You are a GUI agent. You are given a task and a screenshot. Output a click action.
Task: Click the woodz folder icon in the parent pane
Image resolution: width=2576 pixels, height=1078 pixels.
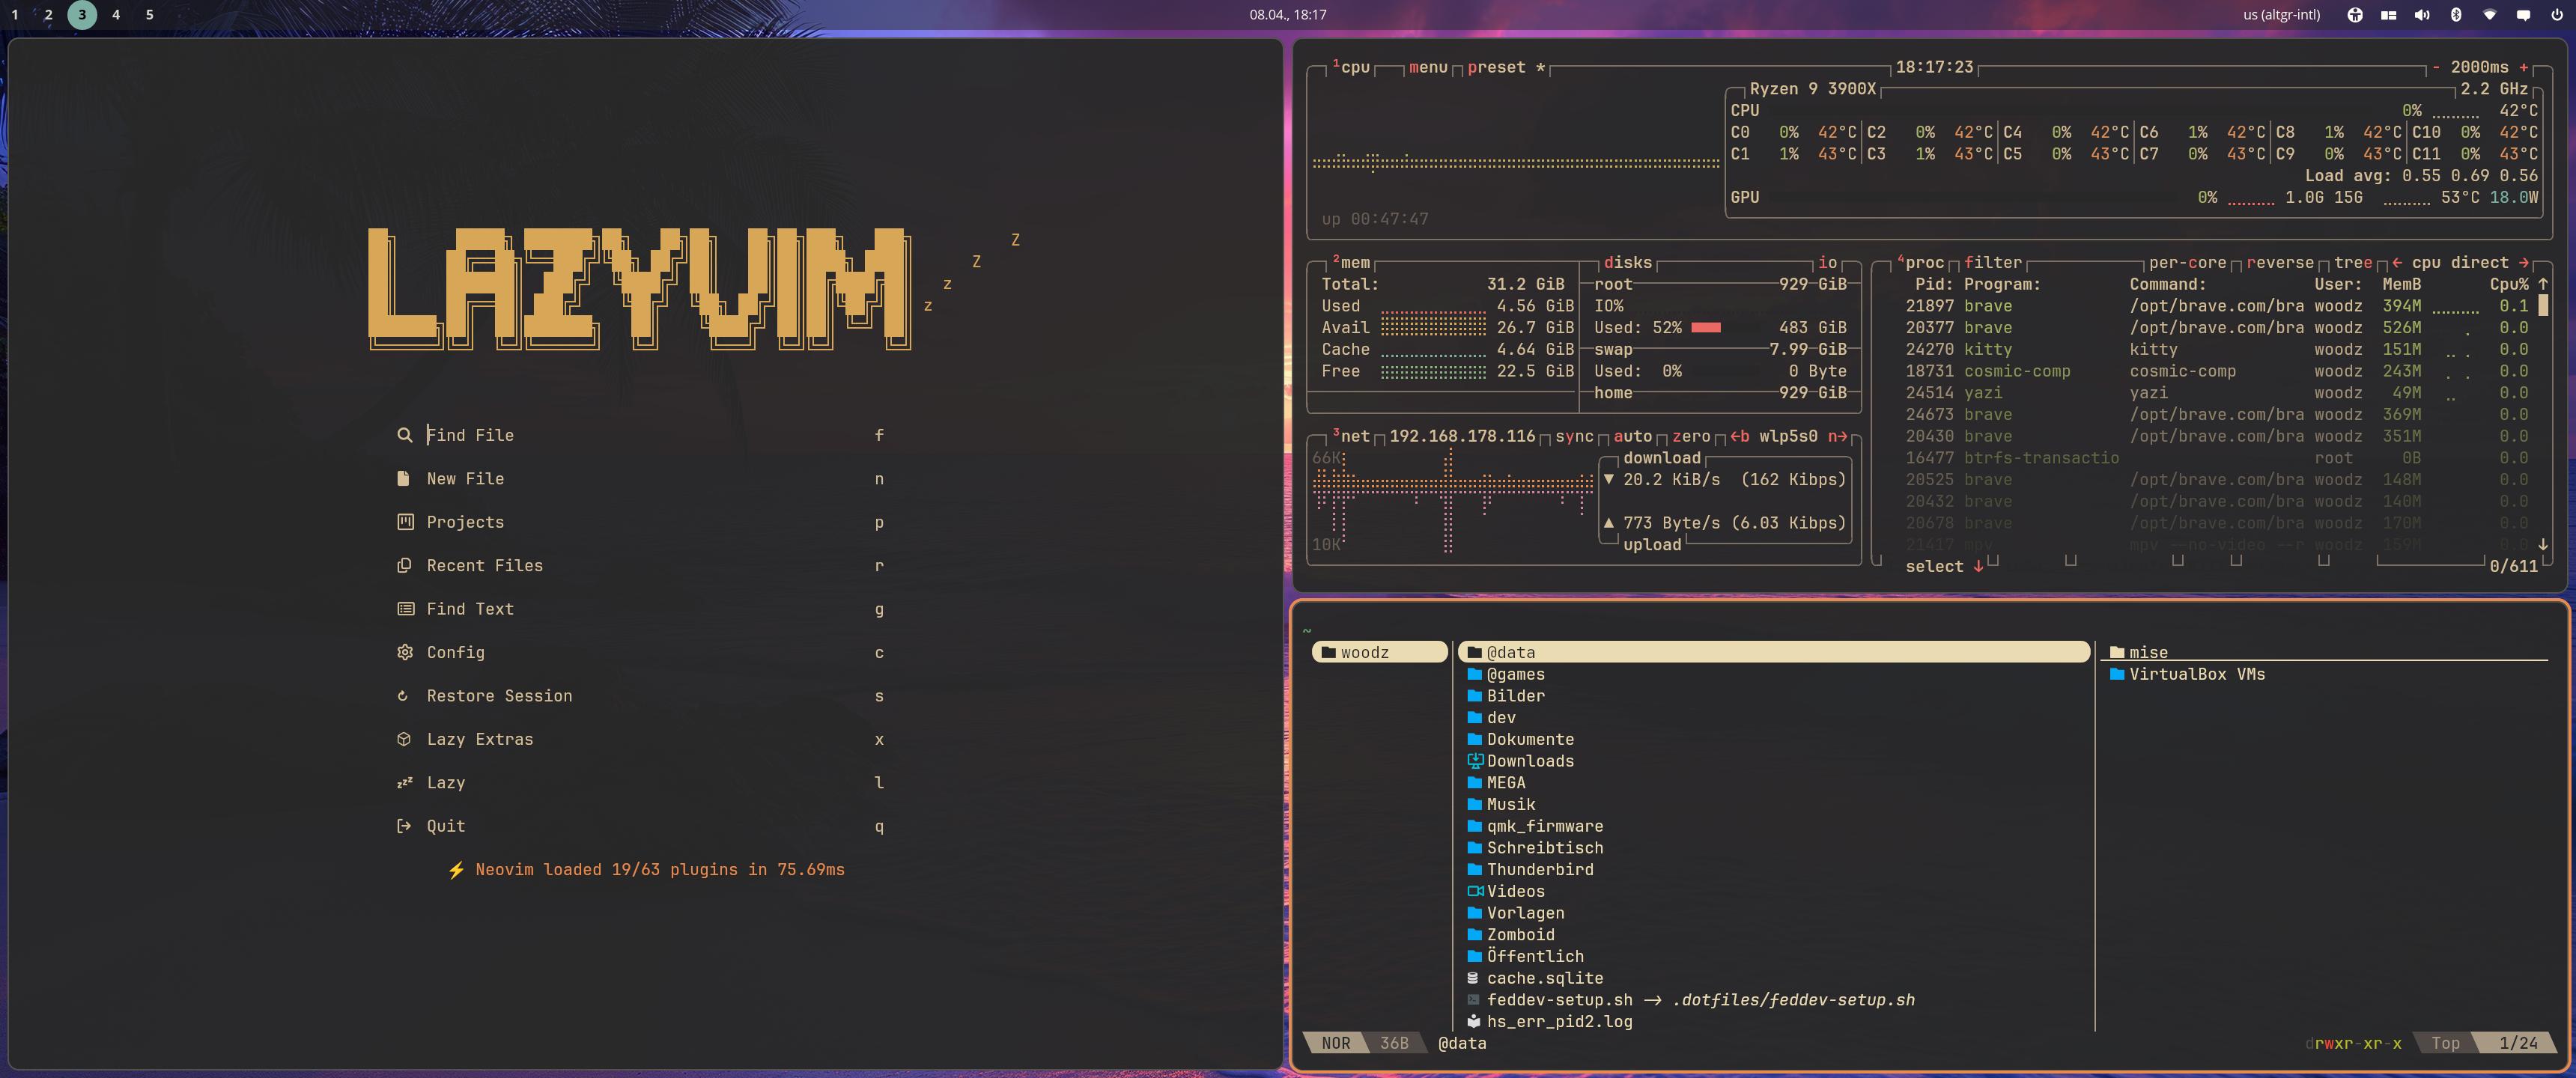point(1328,652)
